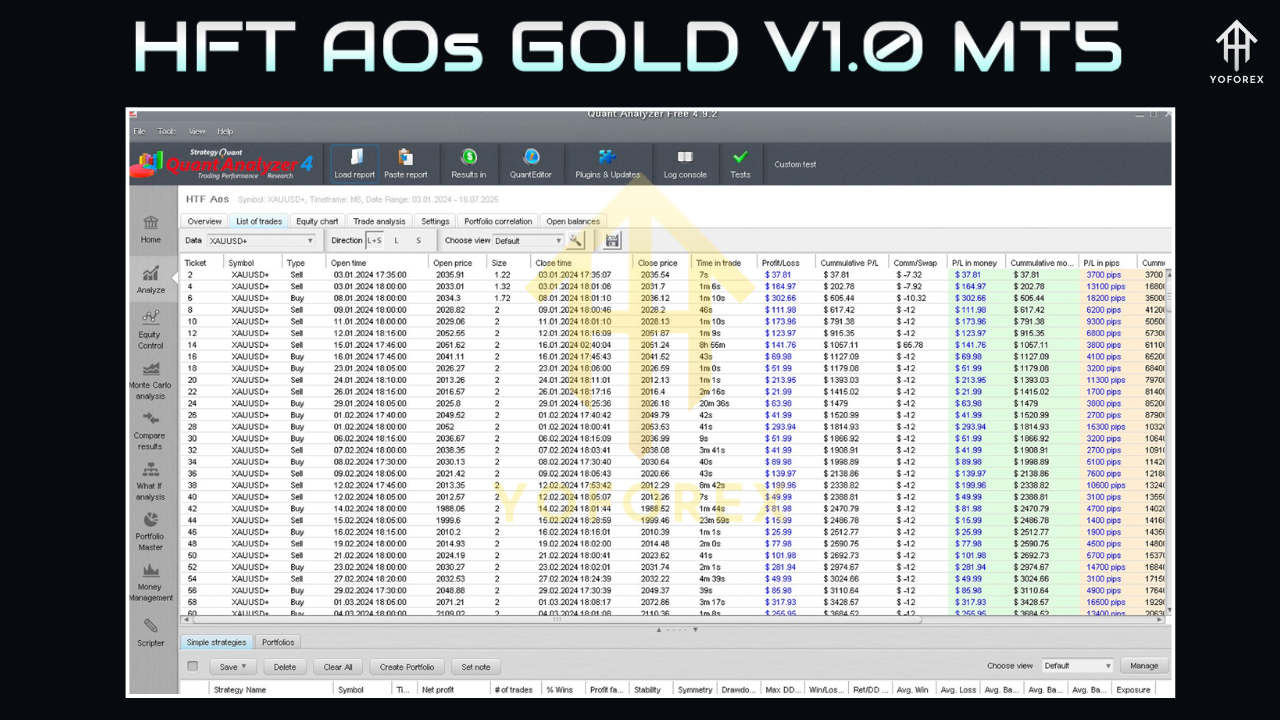
Task: Open Plugins & Updates
Action: coord(608,163)
